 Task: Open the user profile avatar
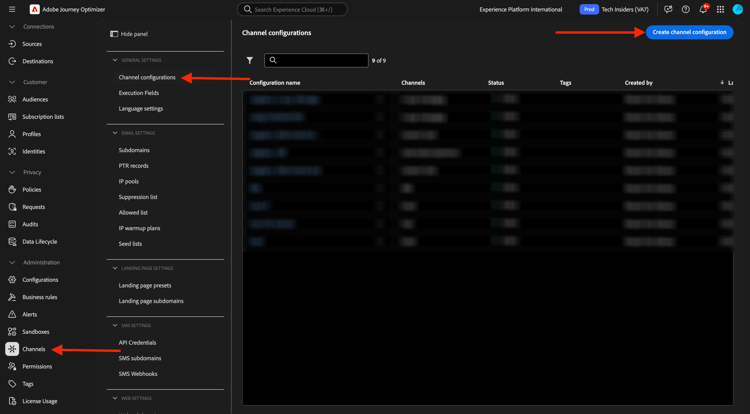point(738,9)
